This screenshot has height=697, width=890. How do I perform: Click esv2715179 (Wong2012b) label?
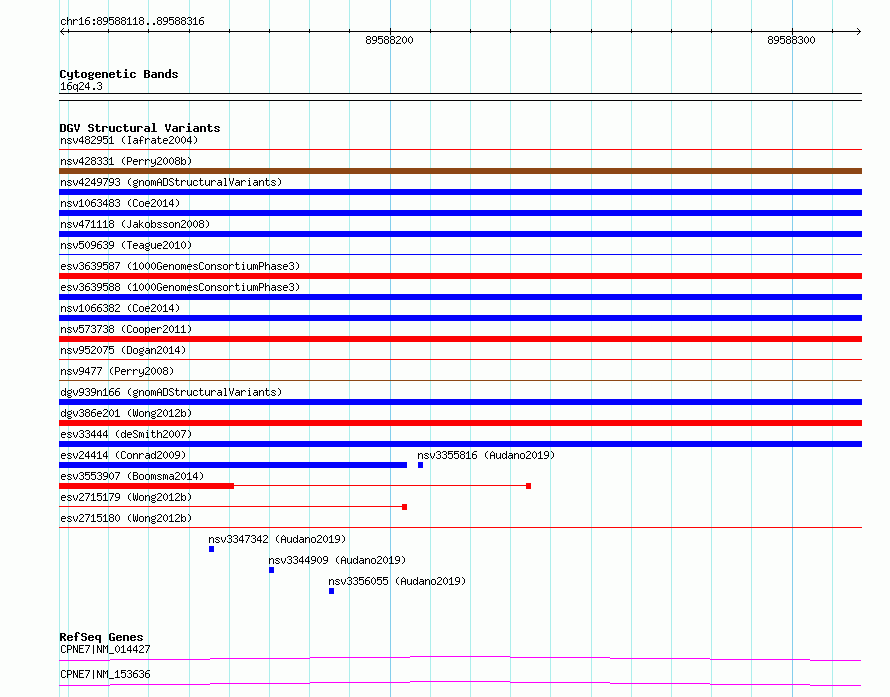(x=126, y=497)
